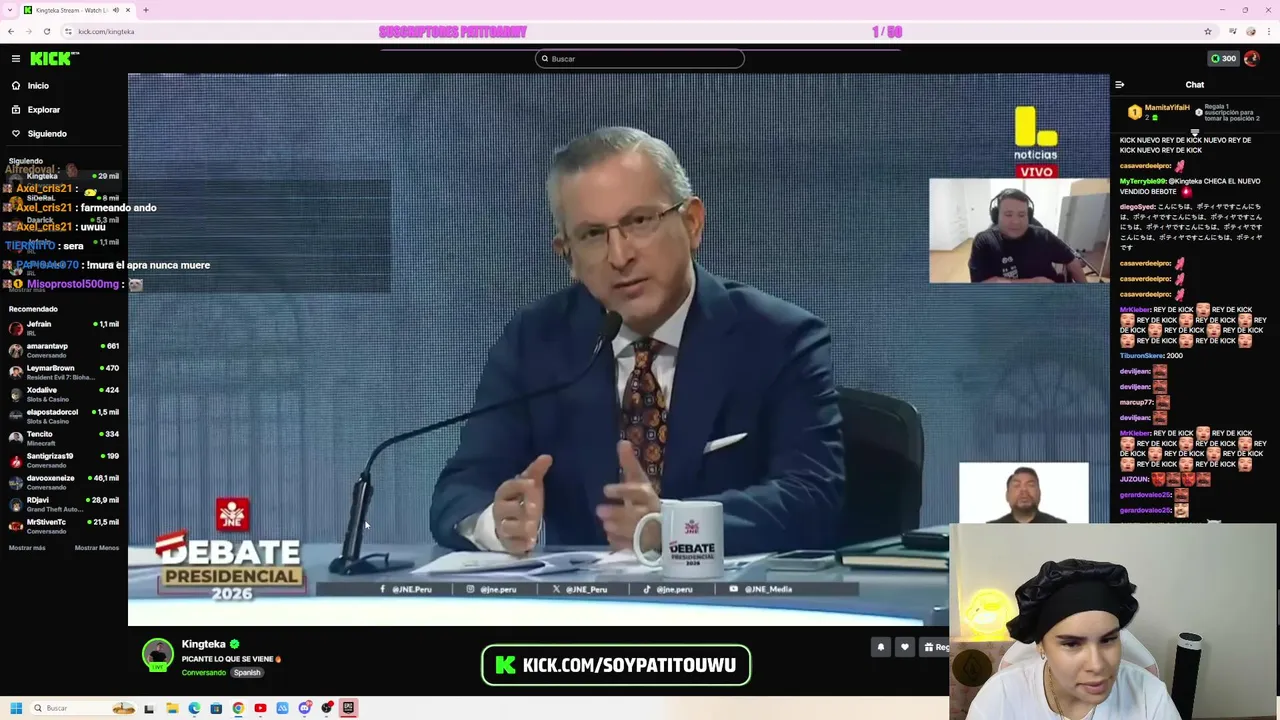Click the heart follow icon
Screen dimensions: 1280x720
(905, 648)
